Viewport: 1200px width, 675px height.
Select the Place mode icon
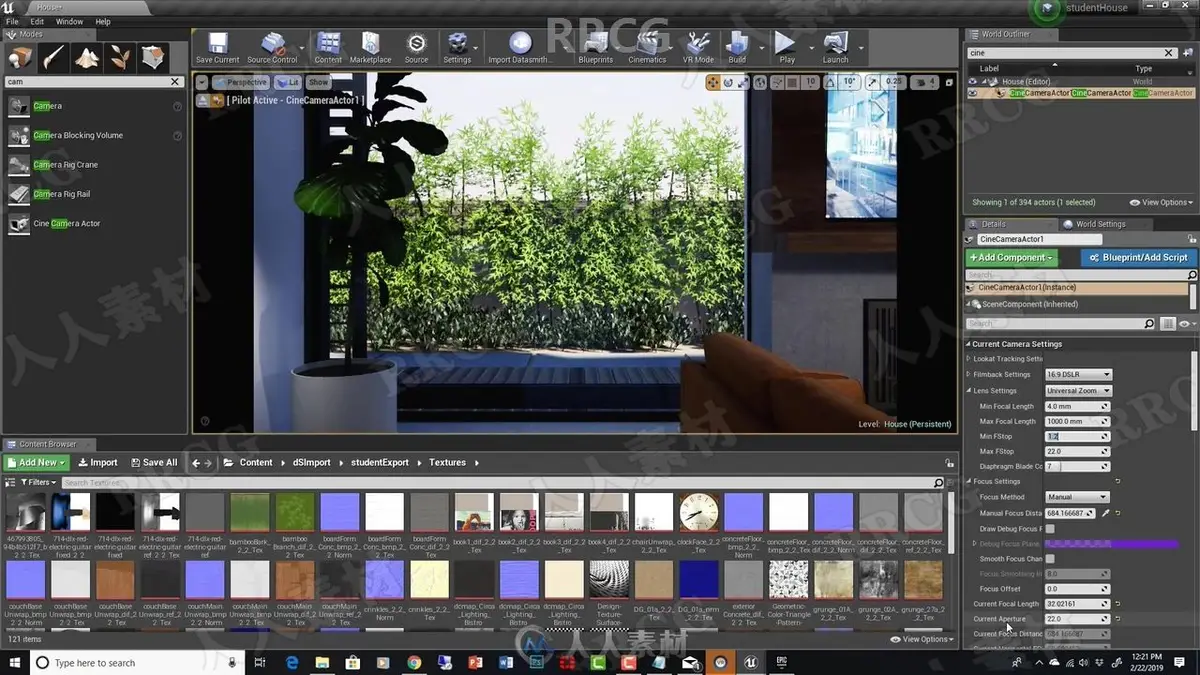coord(21,57)
